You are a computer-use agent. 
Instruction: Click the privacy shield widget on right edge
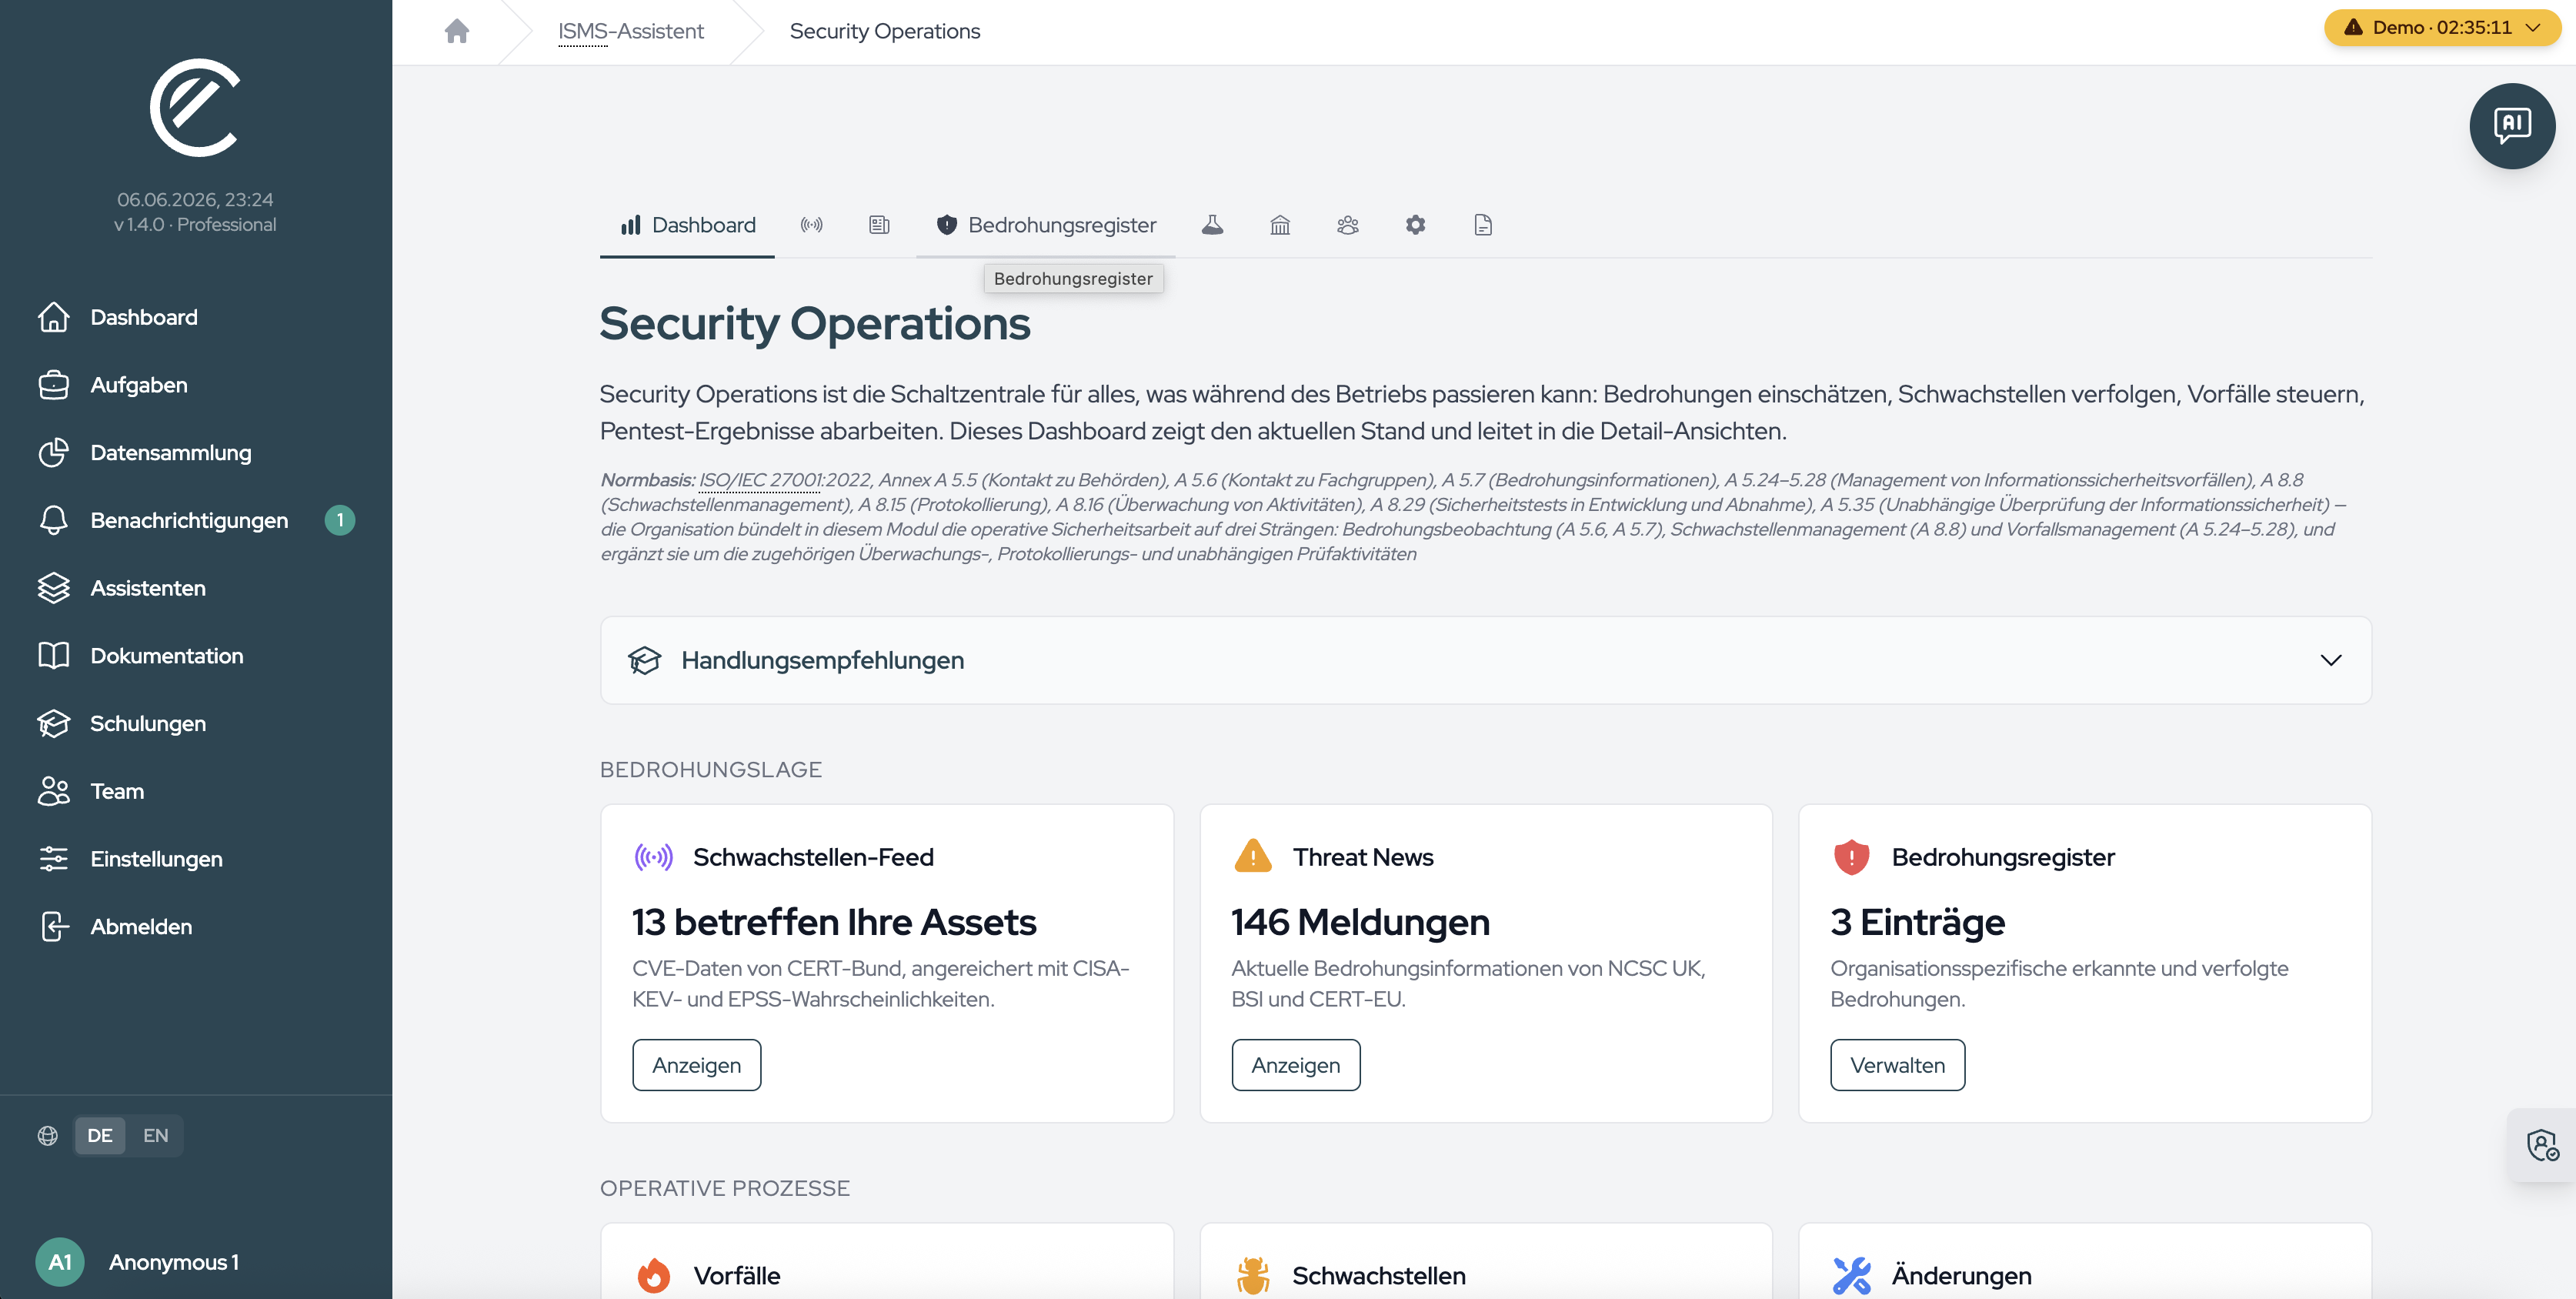pos(2541,1145)
